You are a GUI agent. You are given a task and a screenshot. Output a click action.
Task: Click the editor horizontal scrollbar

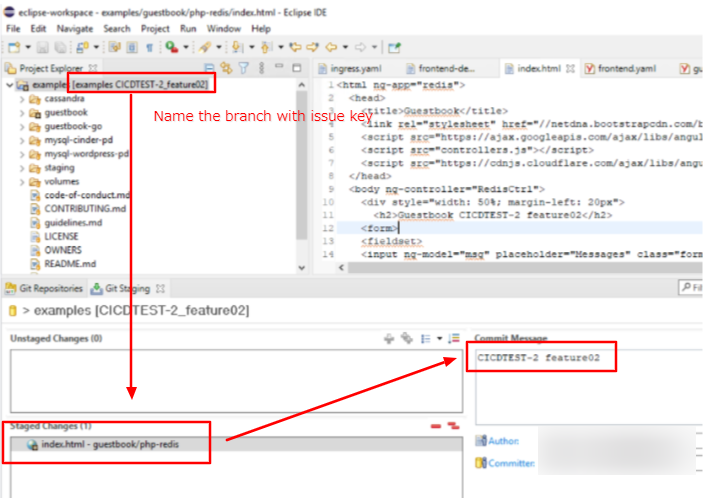pyautogui.click(x=524, y=268)
